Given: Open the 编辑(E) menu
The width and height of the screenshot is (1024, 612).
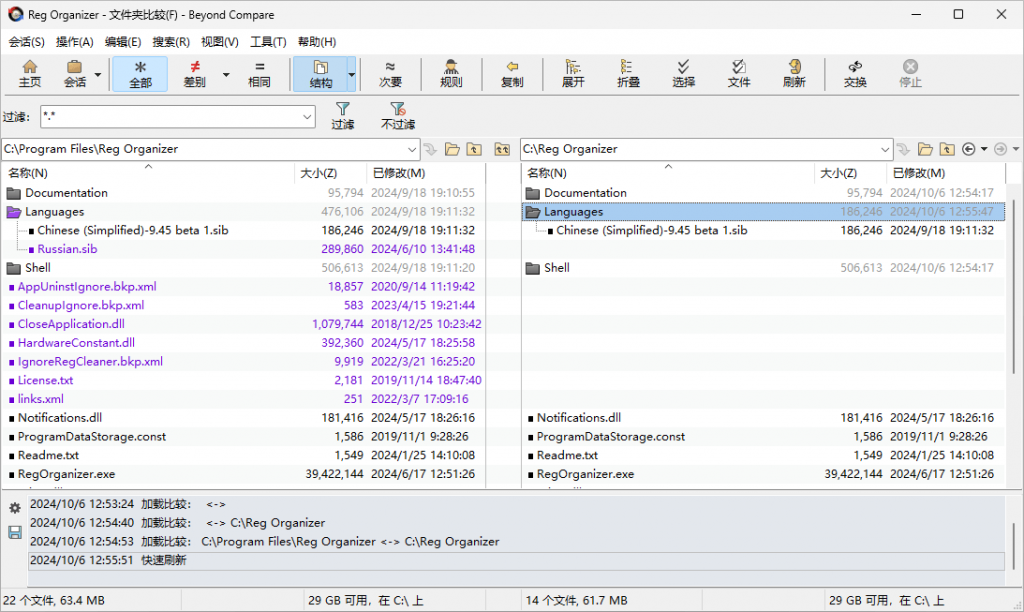Looking at the screenshot, I should pyautogui.click(x=123, y=42).
